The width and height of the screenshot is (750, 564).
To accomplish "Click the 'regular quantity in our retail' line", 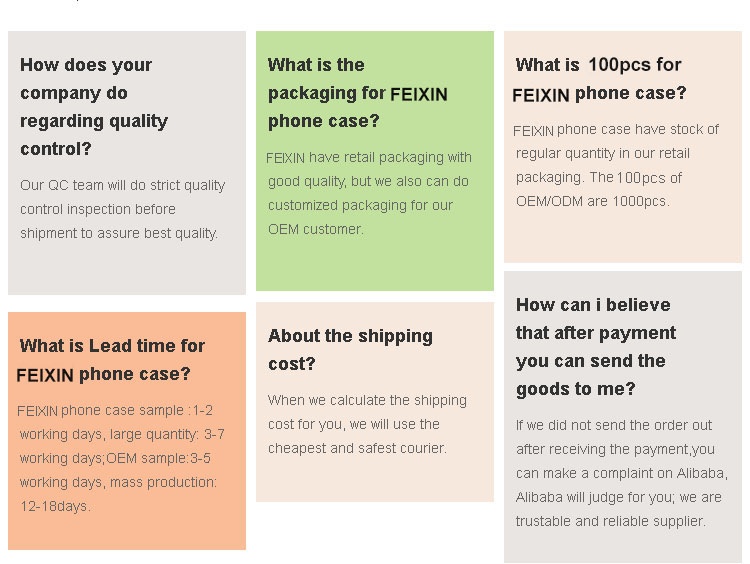I will coord(603,154).
